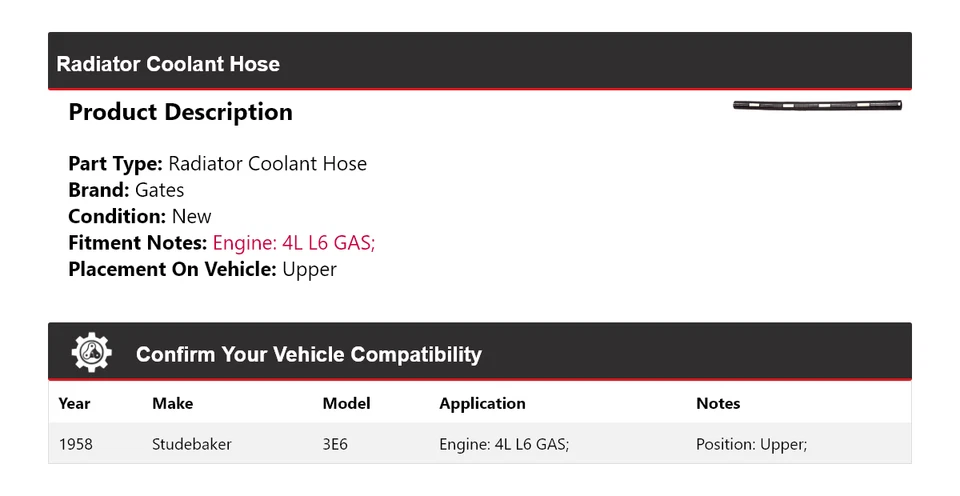Click the Make column header
This screenshot has height=496, width=960.
(172, 403)
